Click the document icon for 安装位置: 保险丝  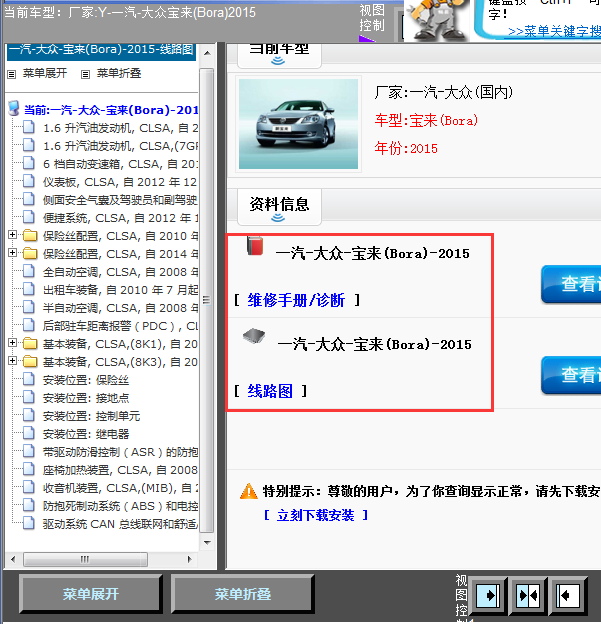pyautogui.click(x=29, y=379)
